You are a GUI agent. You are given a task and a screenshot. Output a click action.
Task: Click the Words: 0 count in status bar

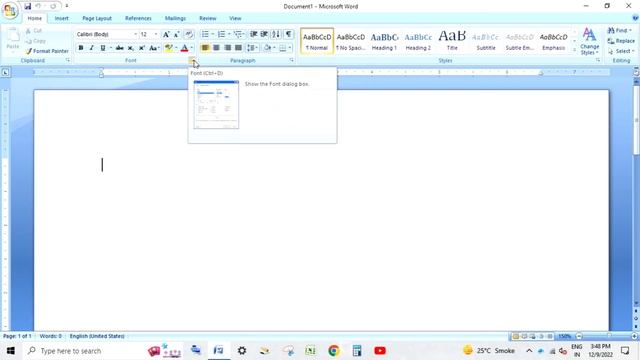(51, 336)
